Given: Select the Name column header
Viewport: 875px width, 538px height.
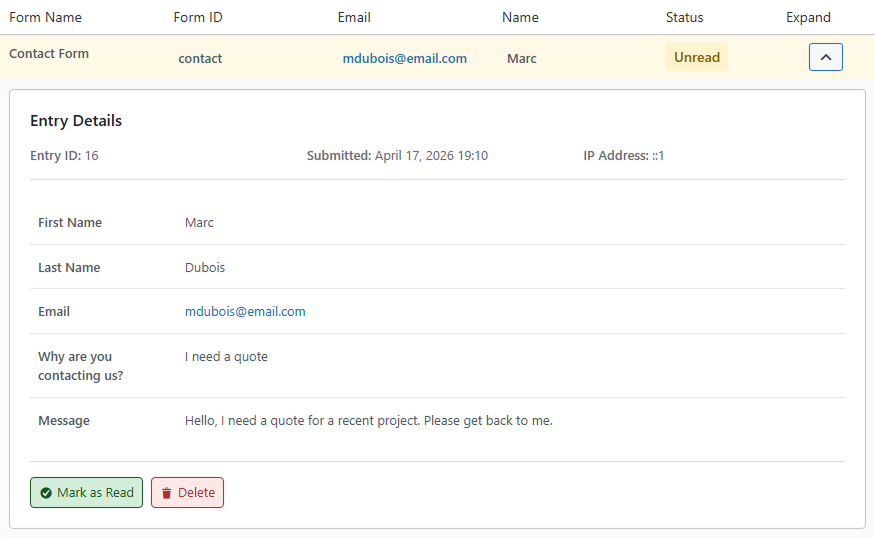Looking at the screenshot, I should tap(520, 17).
